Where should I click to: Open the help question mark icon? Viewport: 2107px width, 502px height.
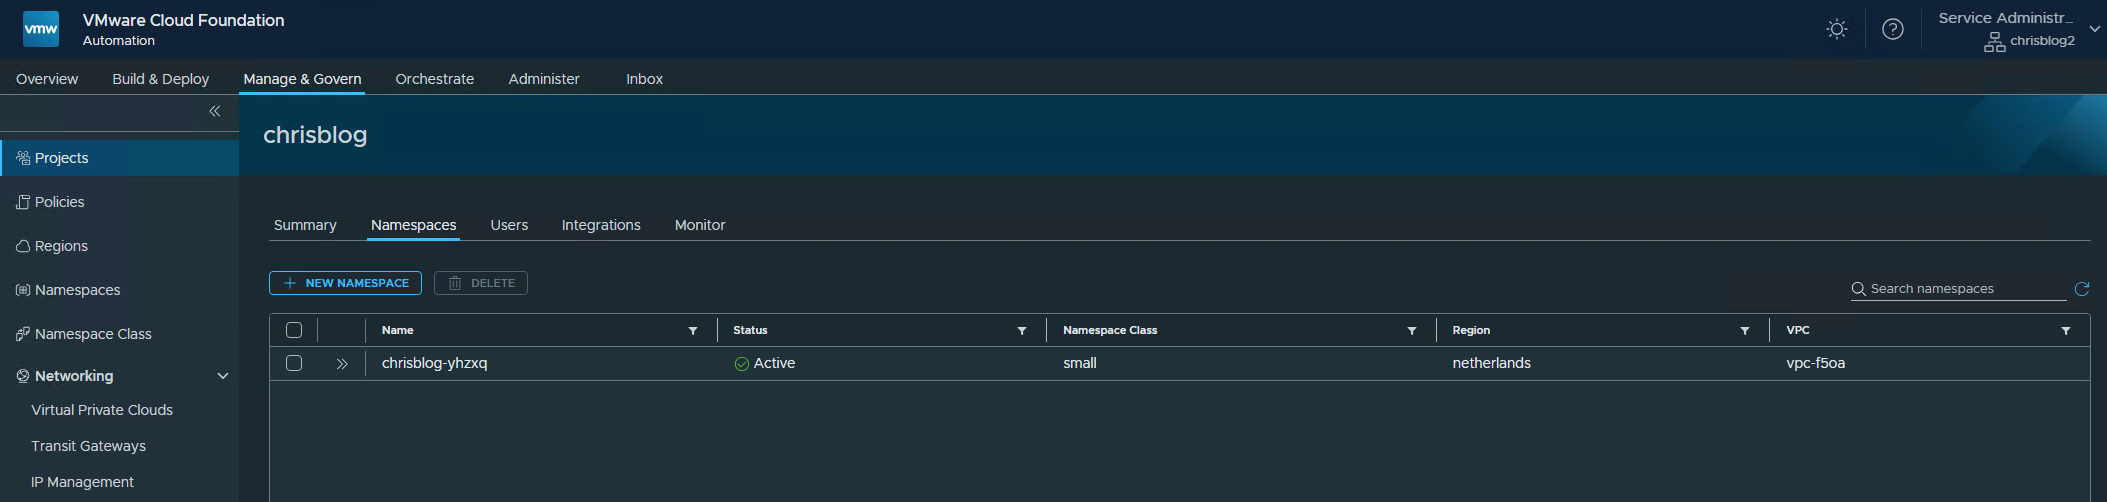pos(1892,29)
